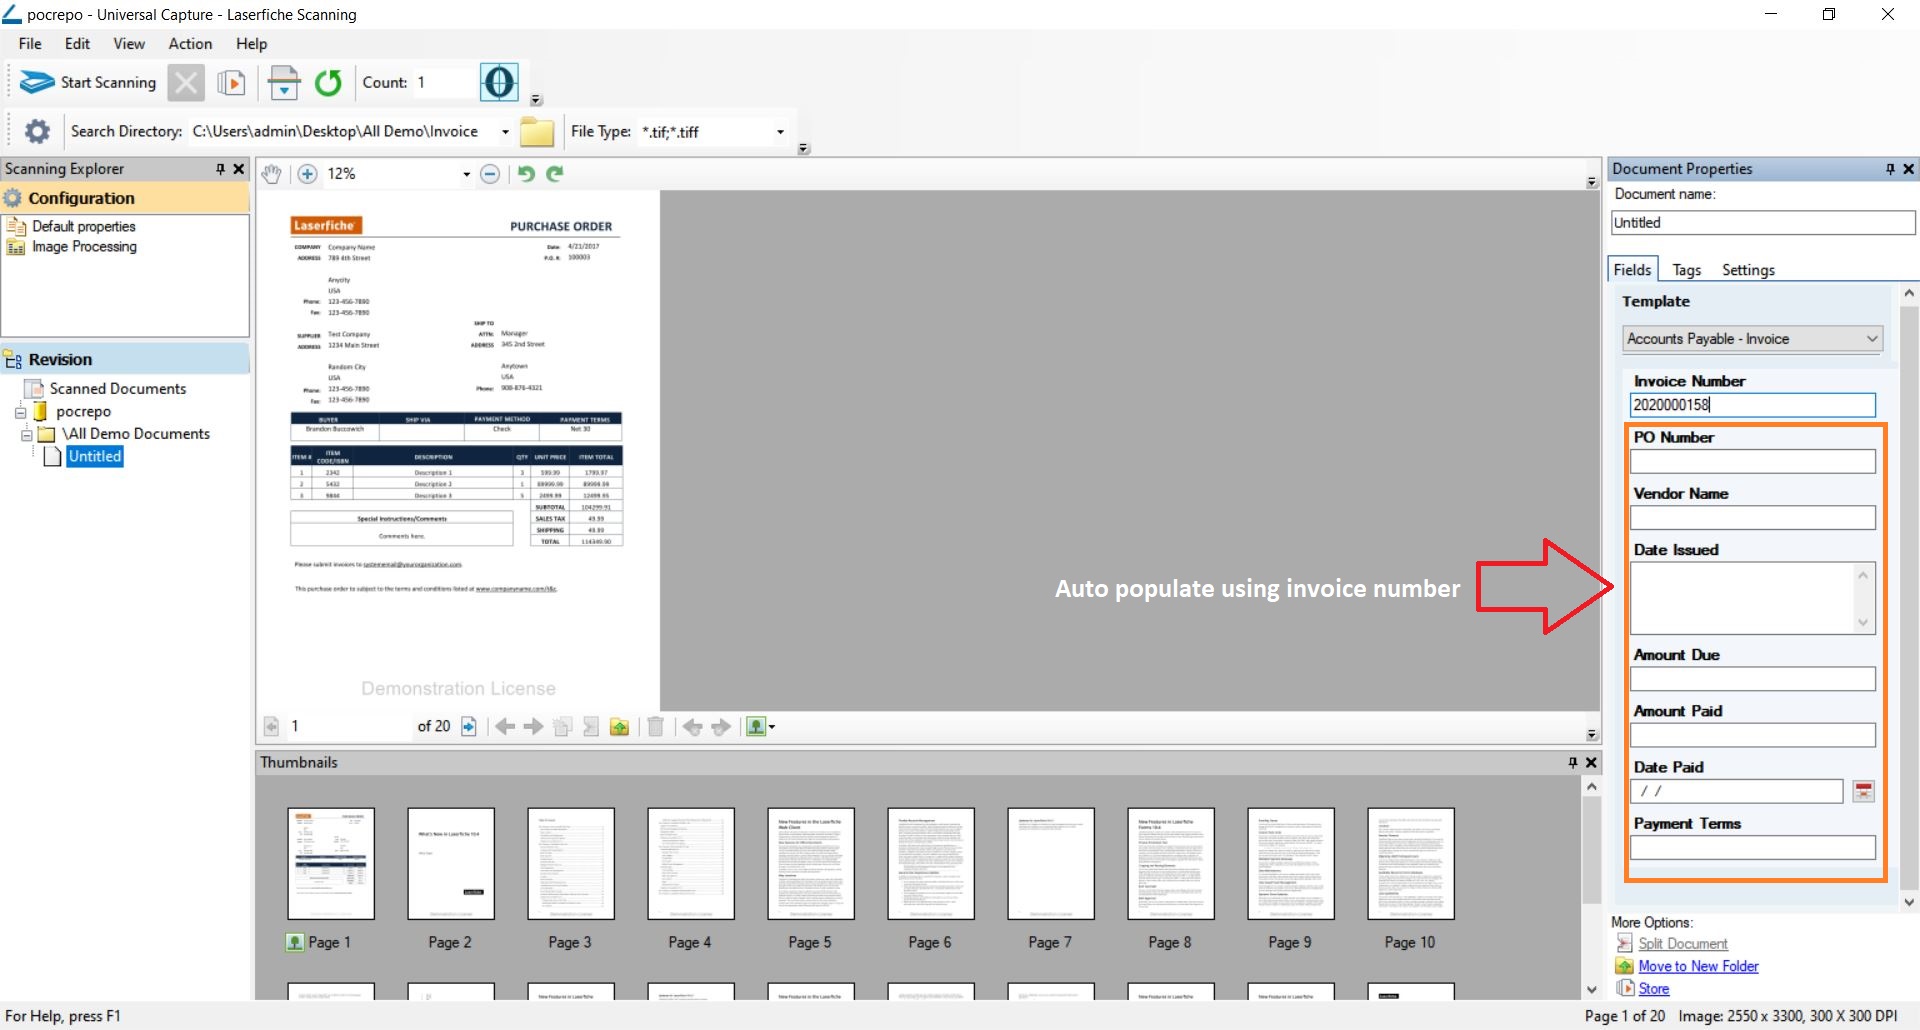1920x1030 pixels.
Task: Click the Move to New Folder link
Action: pyautogui.click(x=1698, y=967)
